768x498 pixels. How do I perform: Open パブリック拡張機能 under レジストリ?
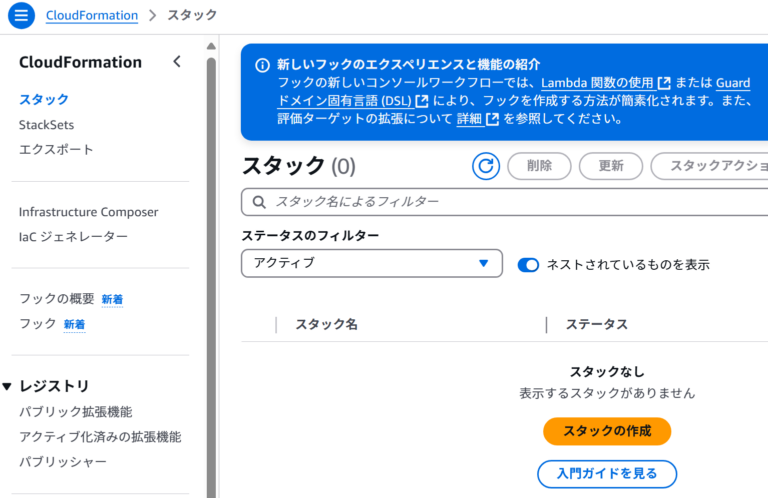coord(75,412)
